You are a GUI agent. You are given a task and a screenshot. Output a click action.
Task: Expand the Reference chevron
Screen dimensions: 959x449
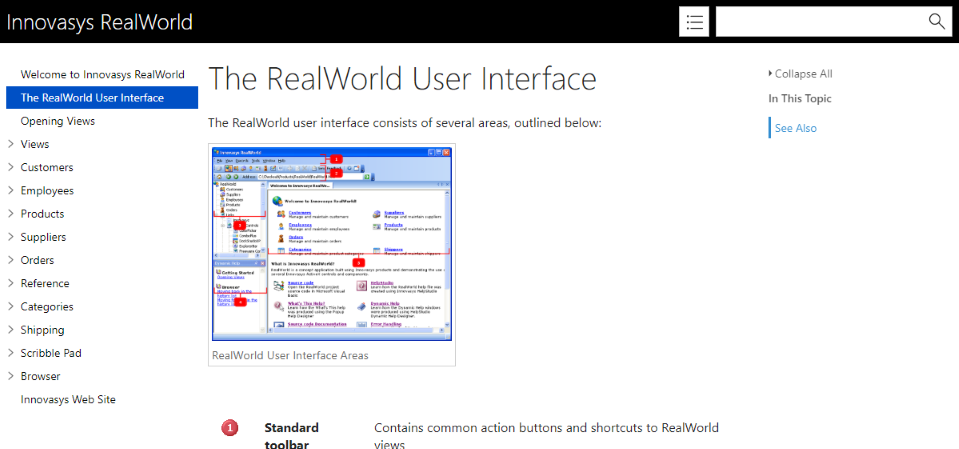(11, 284)
